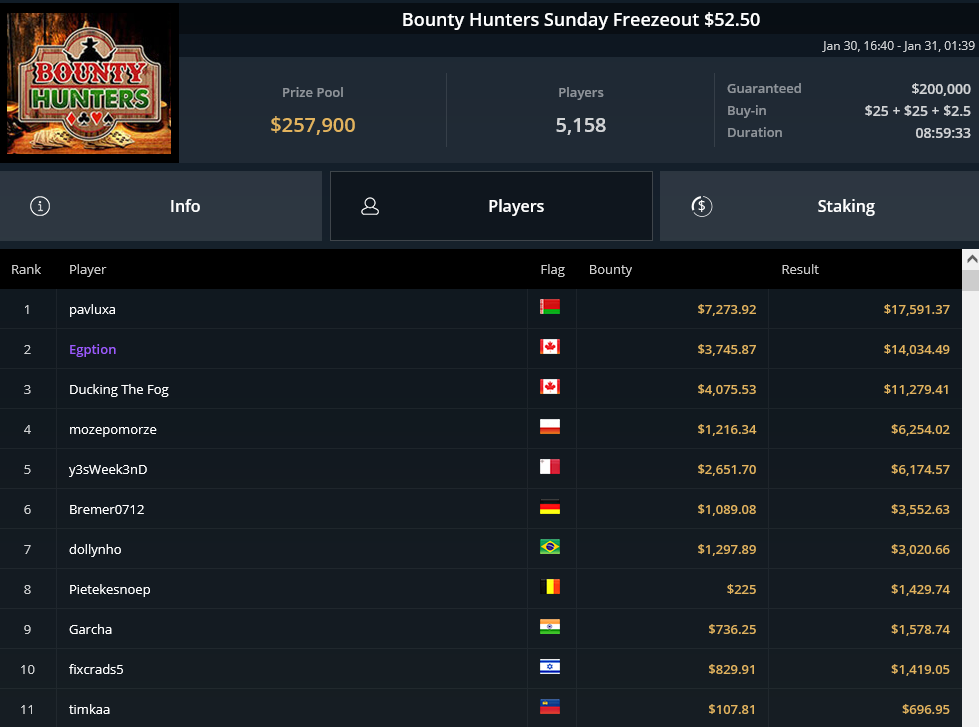Click the Canada flag for Egption
Viewport: 979px width, 727px height.
pos(549,347)
